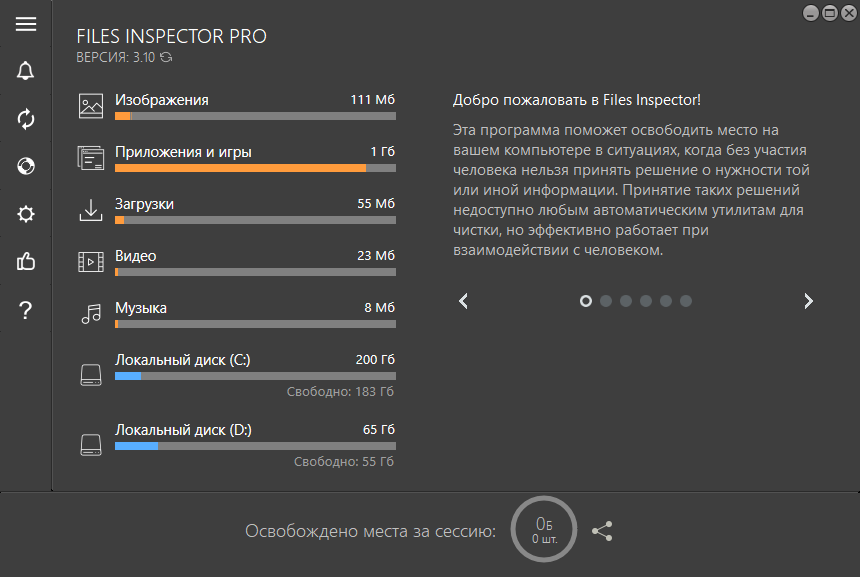Select the second carousel page dot
Screen dimensions: 860x577
[x=606, y=301]
